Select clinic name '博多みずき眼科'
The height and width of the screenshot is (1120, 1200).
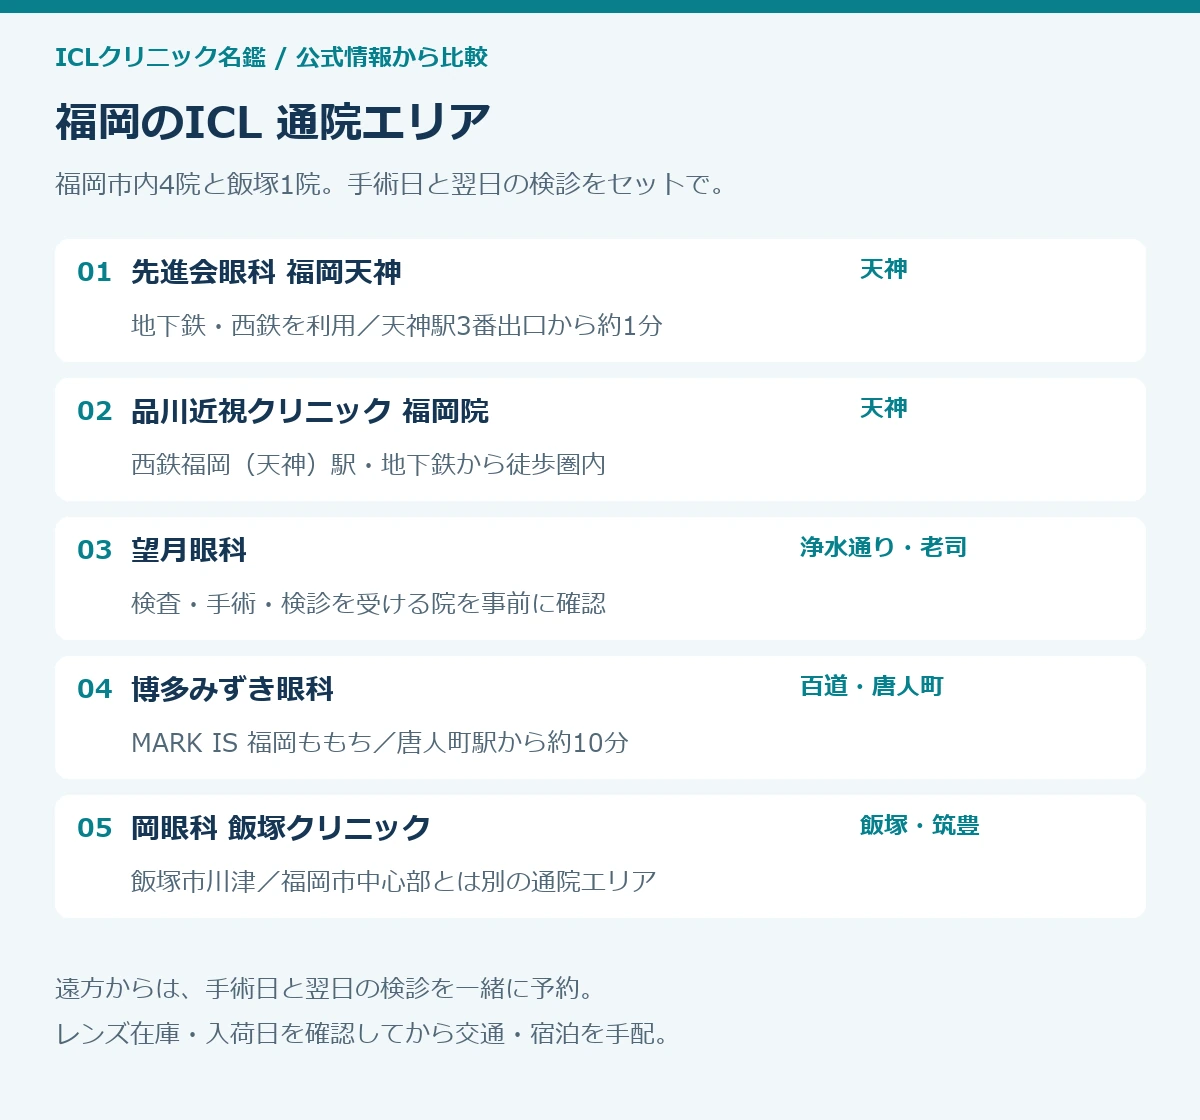232,689
